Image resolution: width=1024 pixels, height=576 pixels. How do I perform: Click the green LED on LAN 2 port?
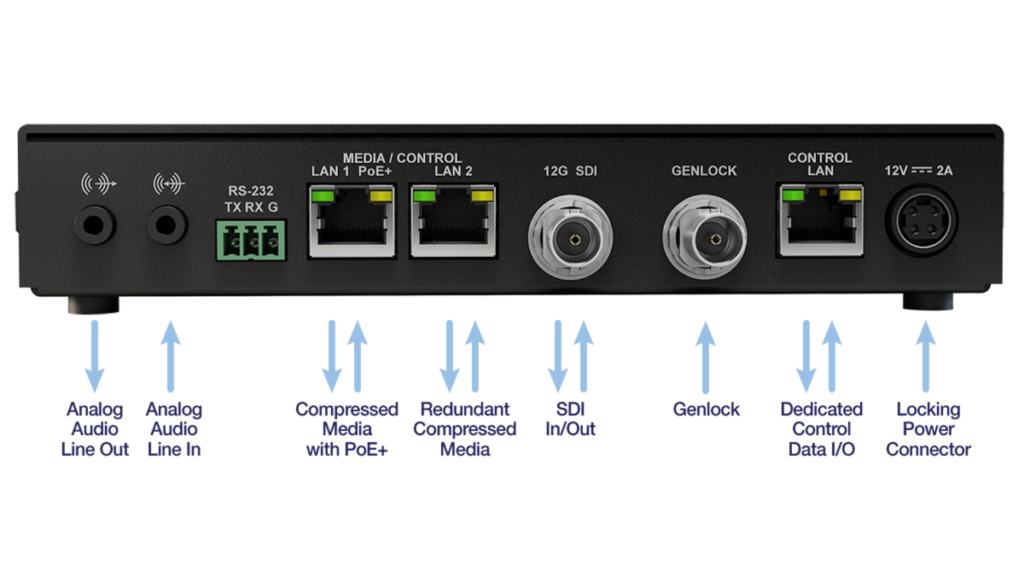[x=424, y=196]
